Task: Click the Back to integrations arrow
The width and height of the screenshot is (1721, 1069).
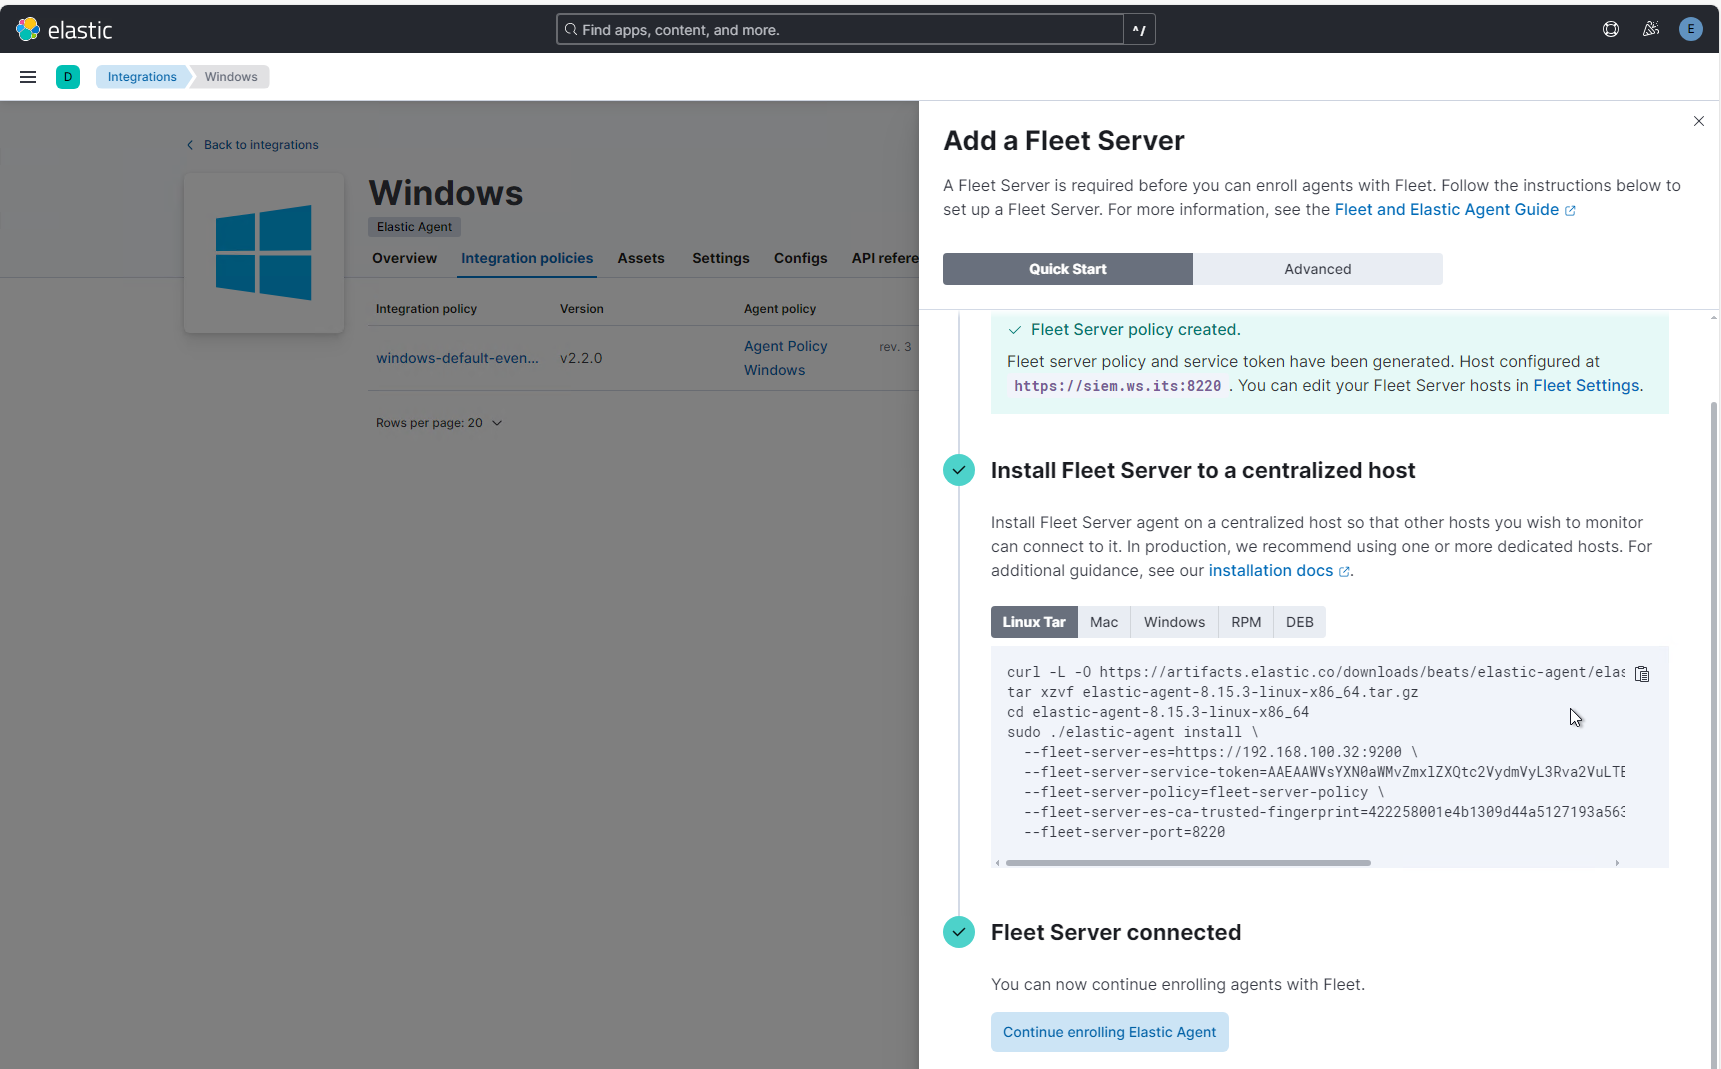Action: [190, 145]
